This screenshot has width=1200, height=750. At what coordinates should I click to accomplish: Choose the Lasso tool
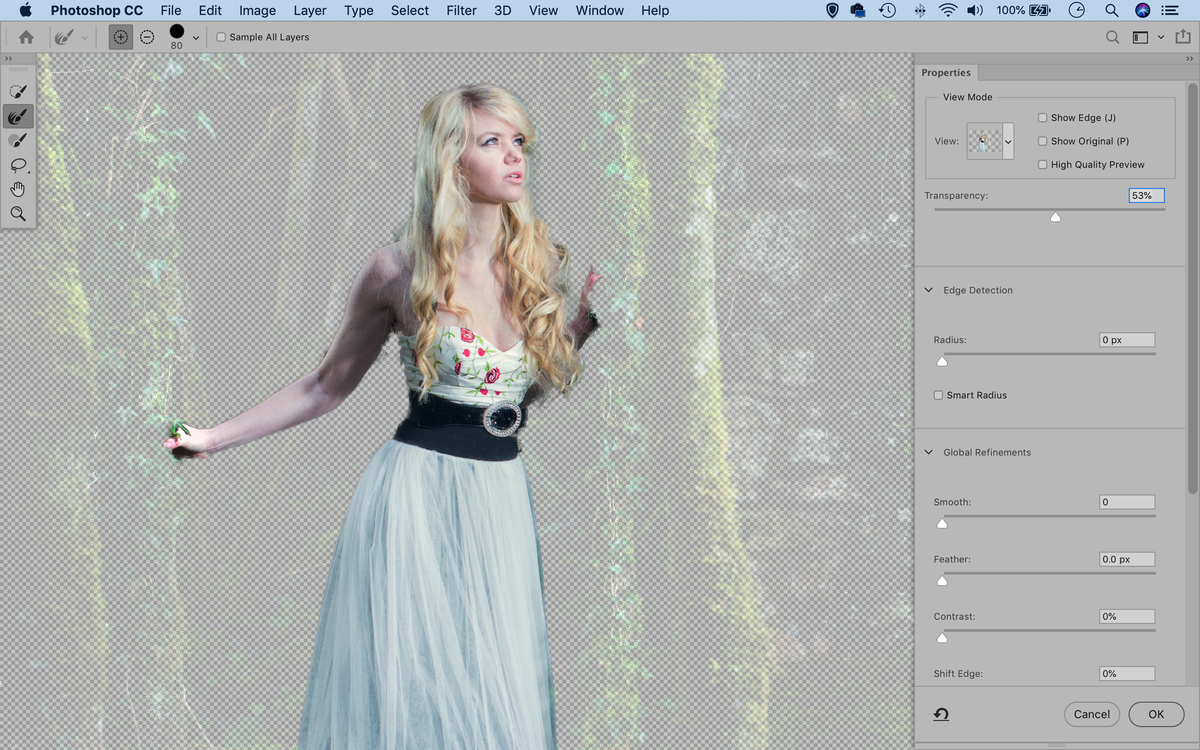click(x=17, y=164)
